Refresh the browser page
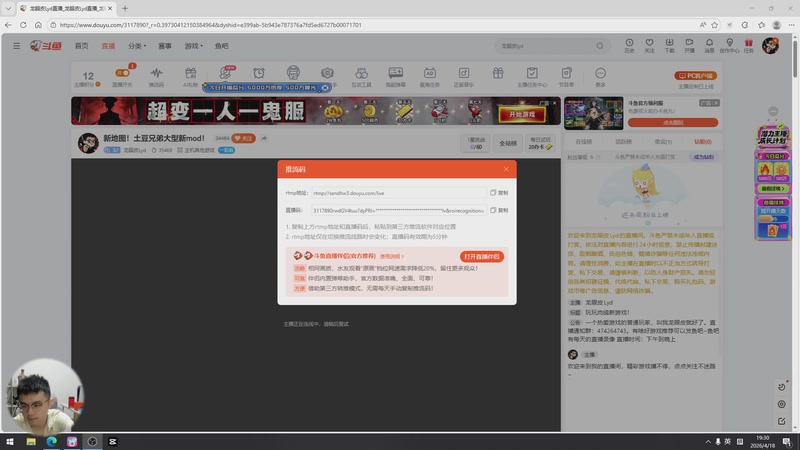Viewport: 800px width, 450px height. [23, 24]
